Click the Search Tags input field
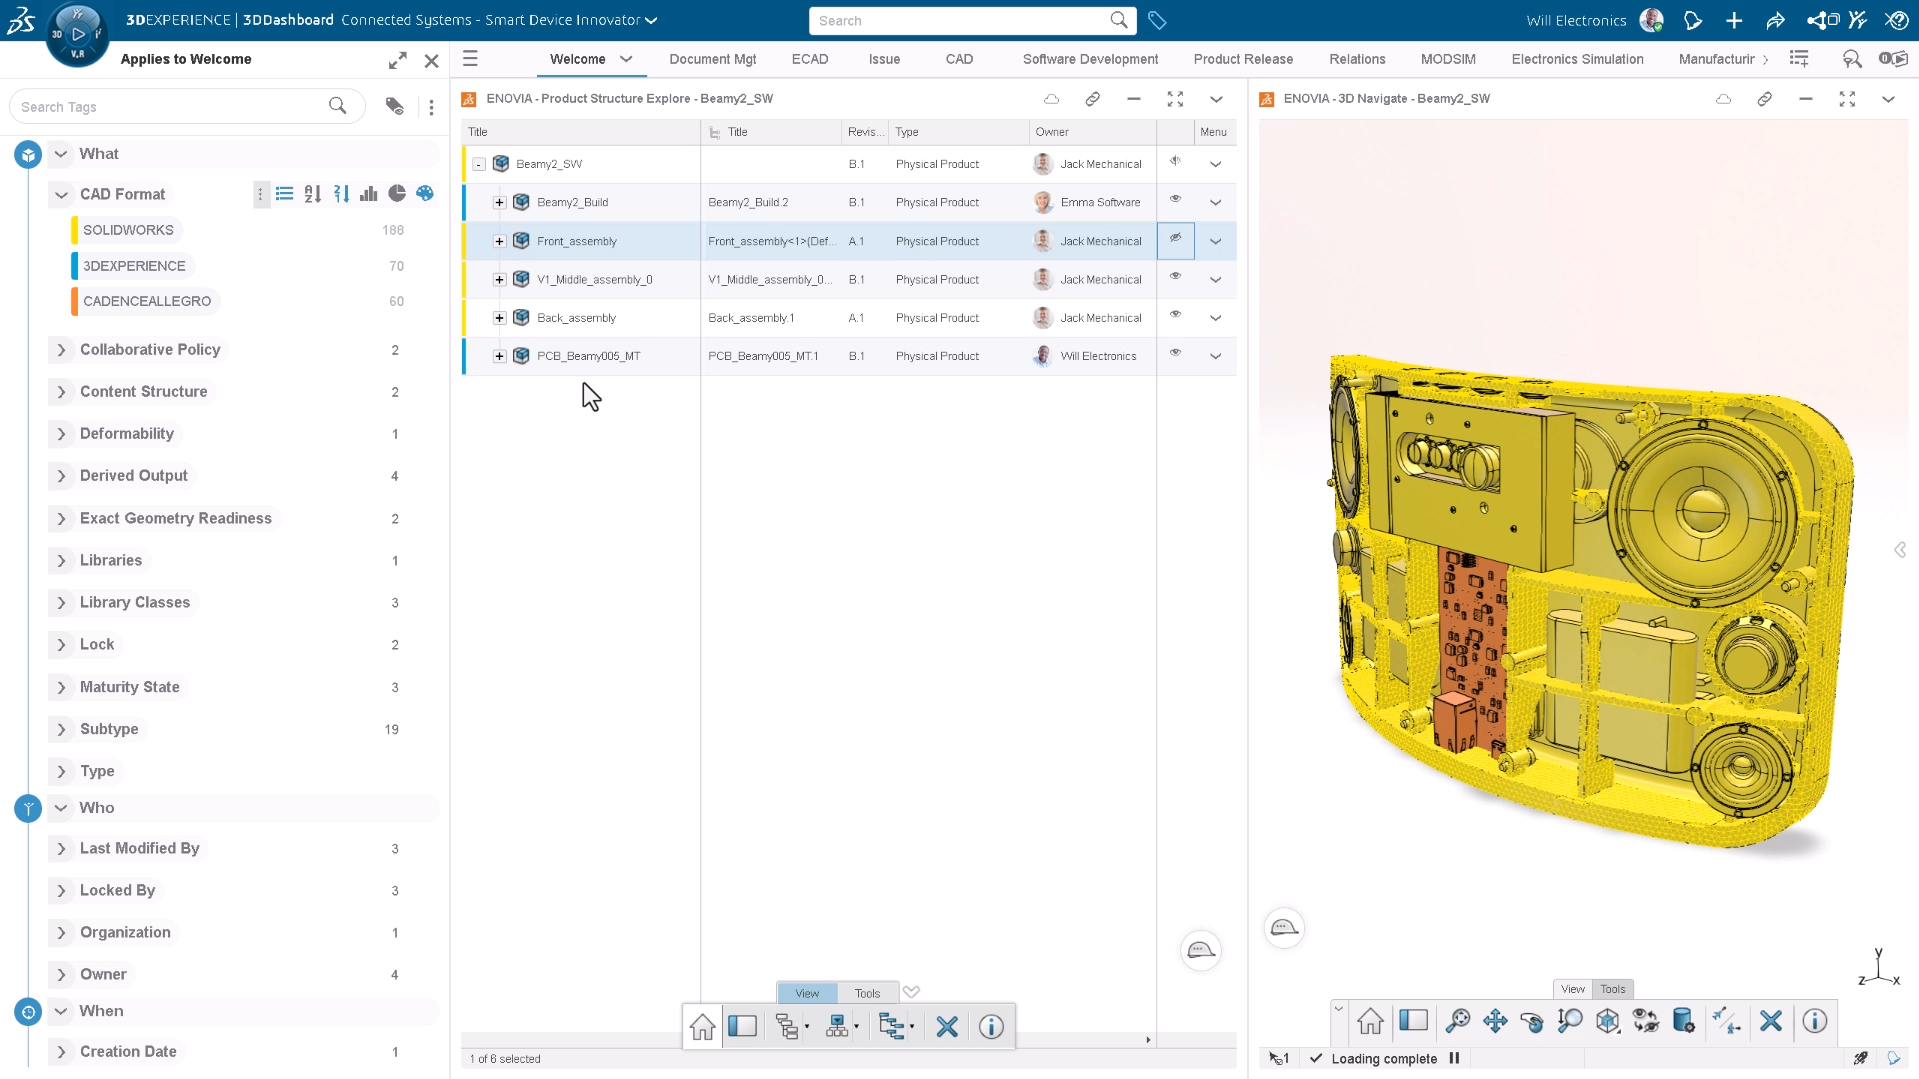 point(170,107)
